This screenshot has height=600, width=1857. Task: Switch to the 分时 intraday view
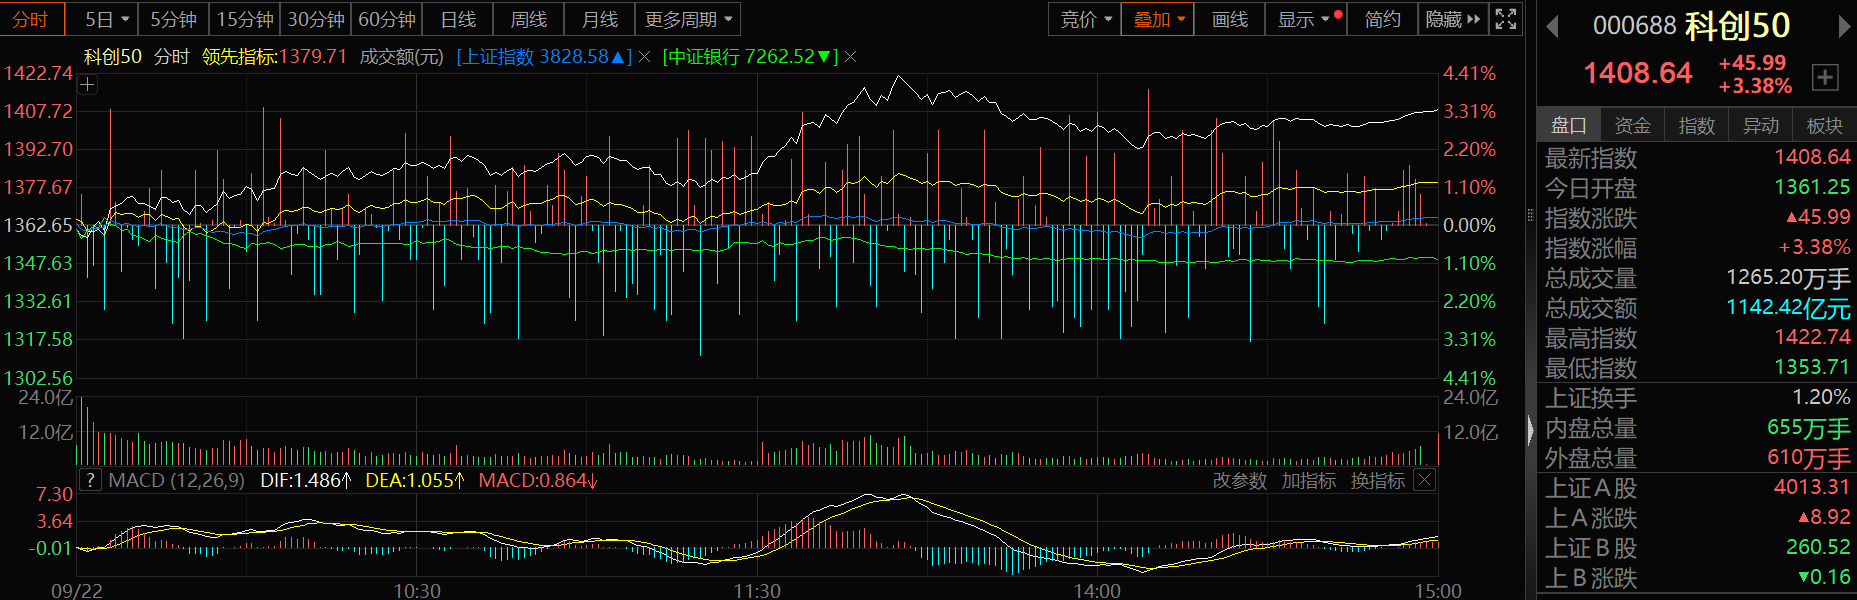tap(31, 19)
